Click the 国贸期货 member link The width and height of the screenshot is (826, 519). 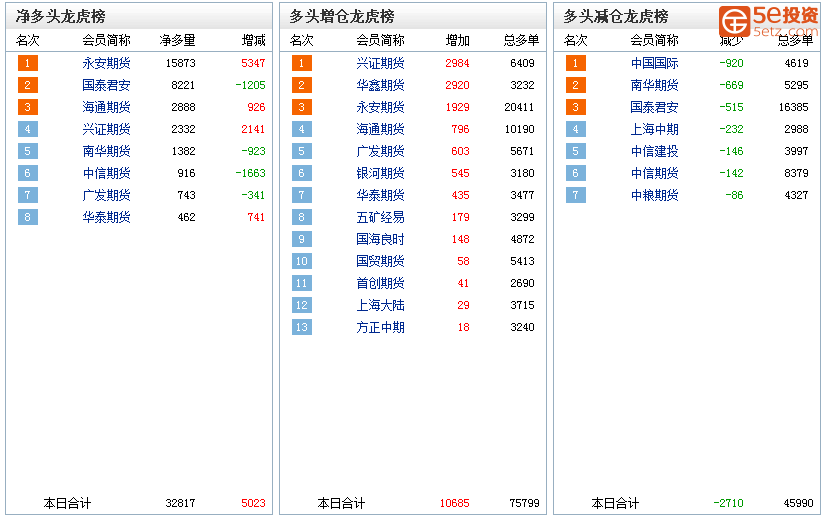pyautogui.click(x=380, y=261)
